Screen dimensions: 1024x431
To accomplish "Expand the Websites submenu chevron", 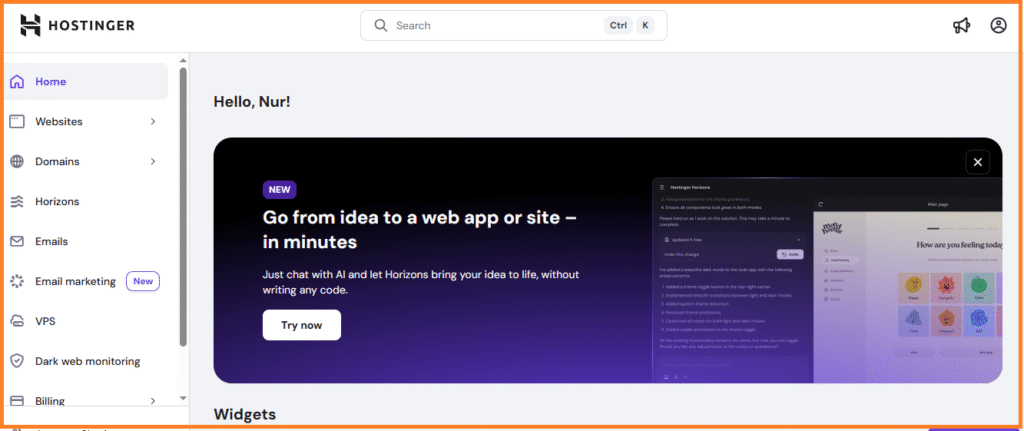I will (x=153, y=122).
